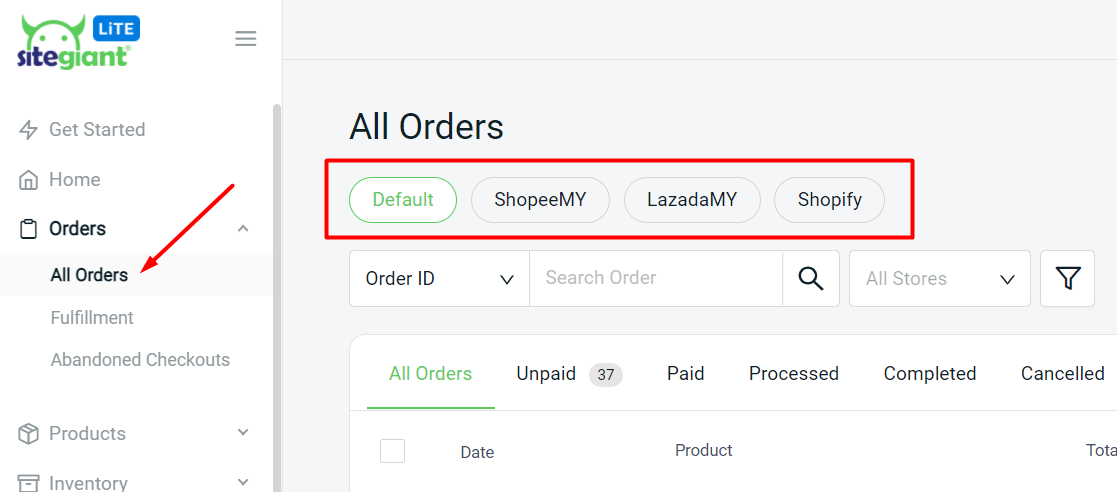This screenshot has width=1117, height=492.
Task: Click the Search Order input field
Action: point(655,278)
